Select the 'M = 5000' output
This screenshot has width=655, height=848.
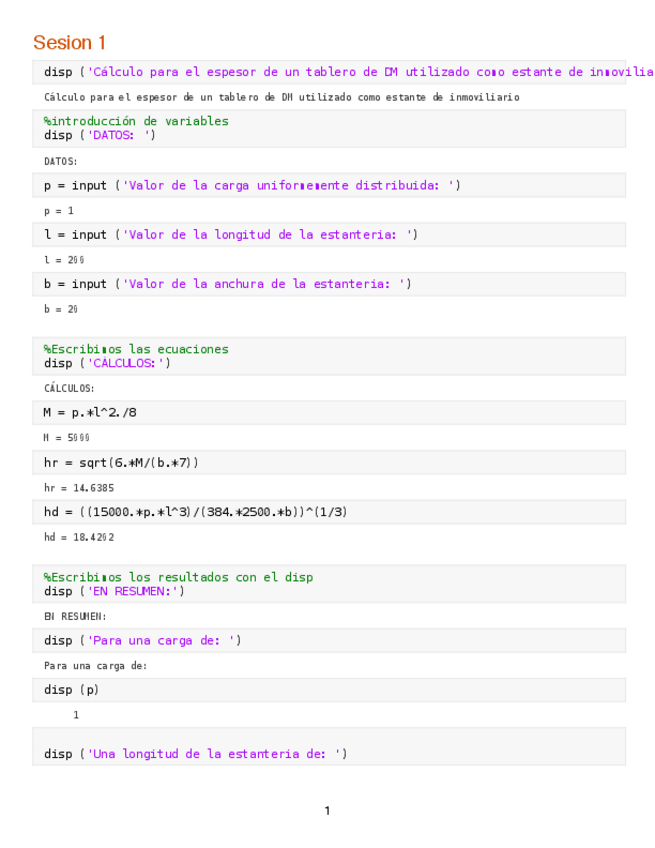67,438
